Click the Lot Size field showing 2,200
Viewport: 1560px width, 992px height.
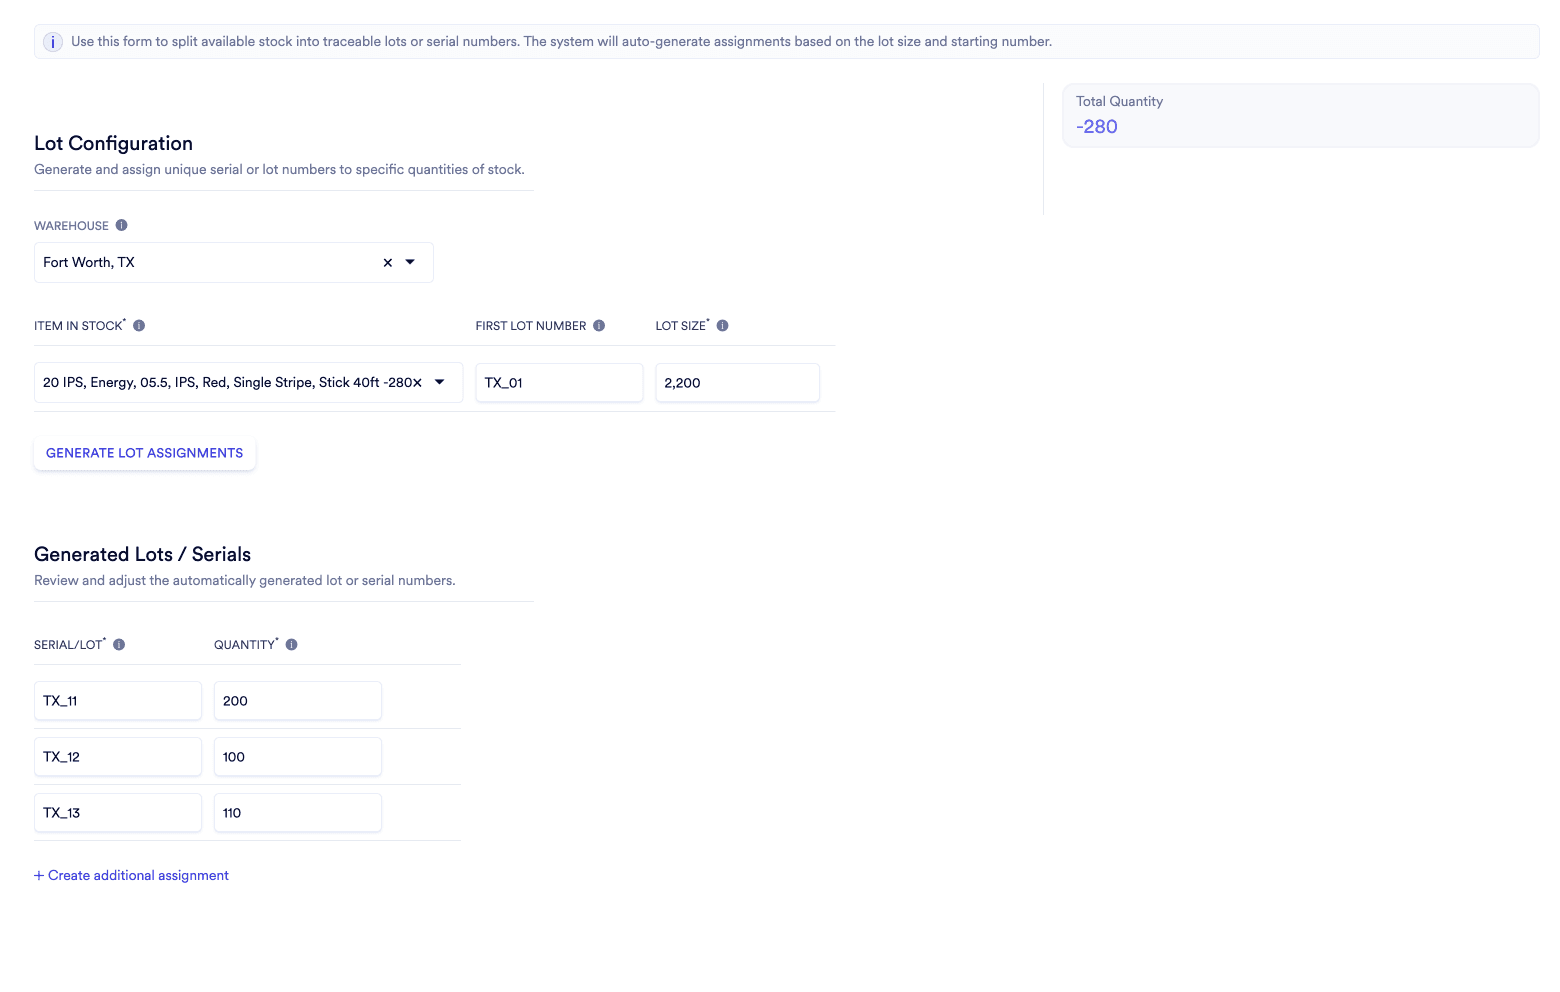[738, 382]
